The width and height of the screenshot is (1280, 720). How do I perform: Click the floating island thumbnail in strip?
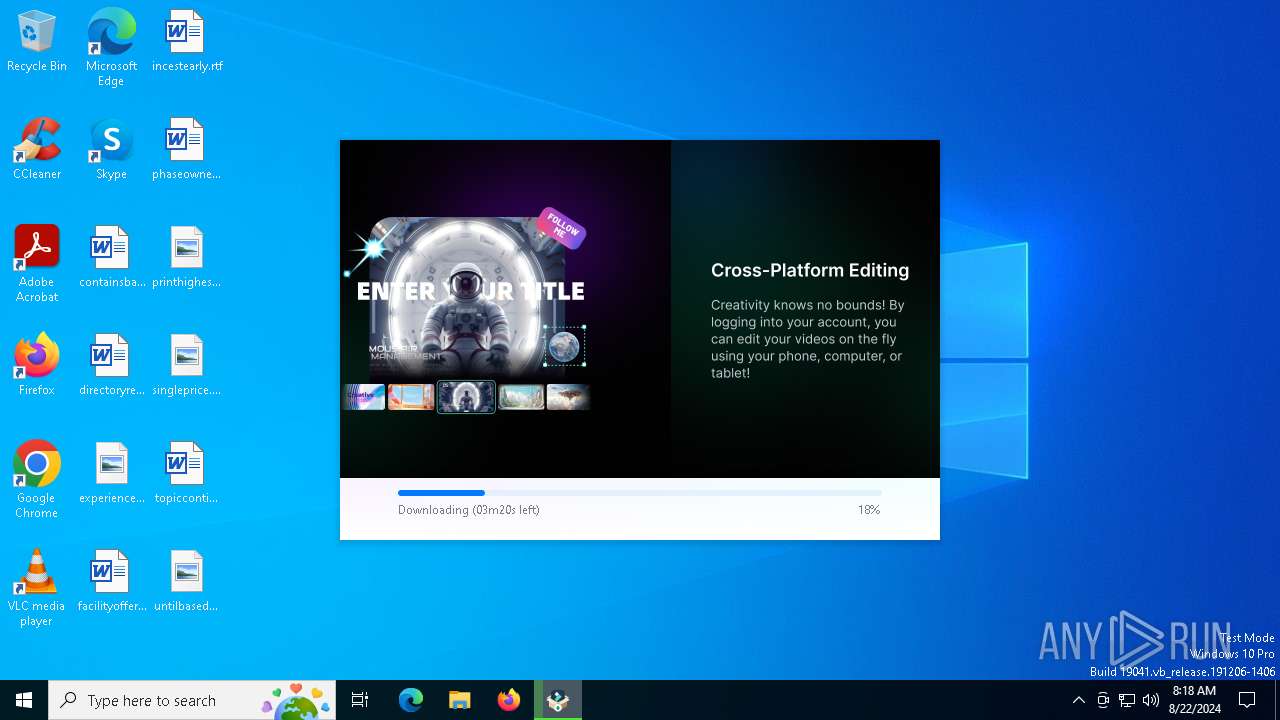pos(568,397)
